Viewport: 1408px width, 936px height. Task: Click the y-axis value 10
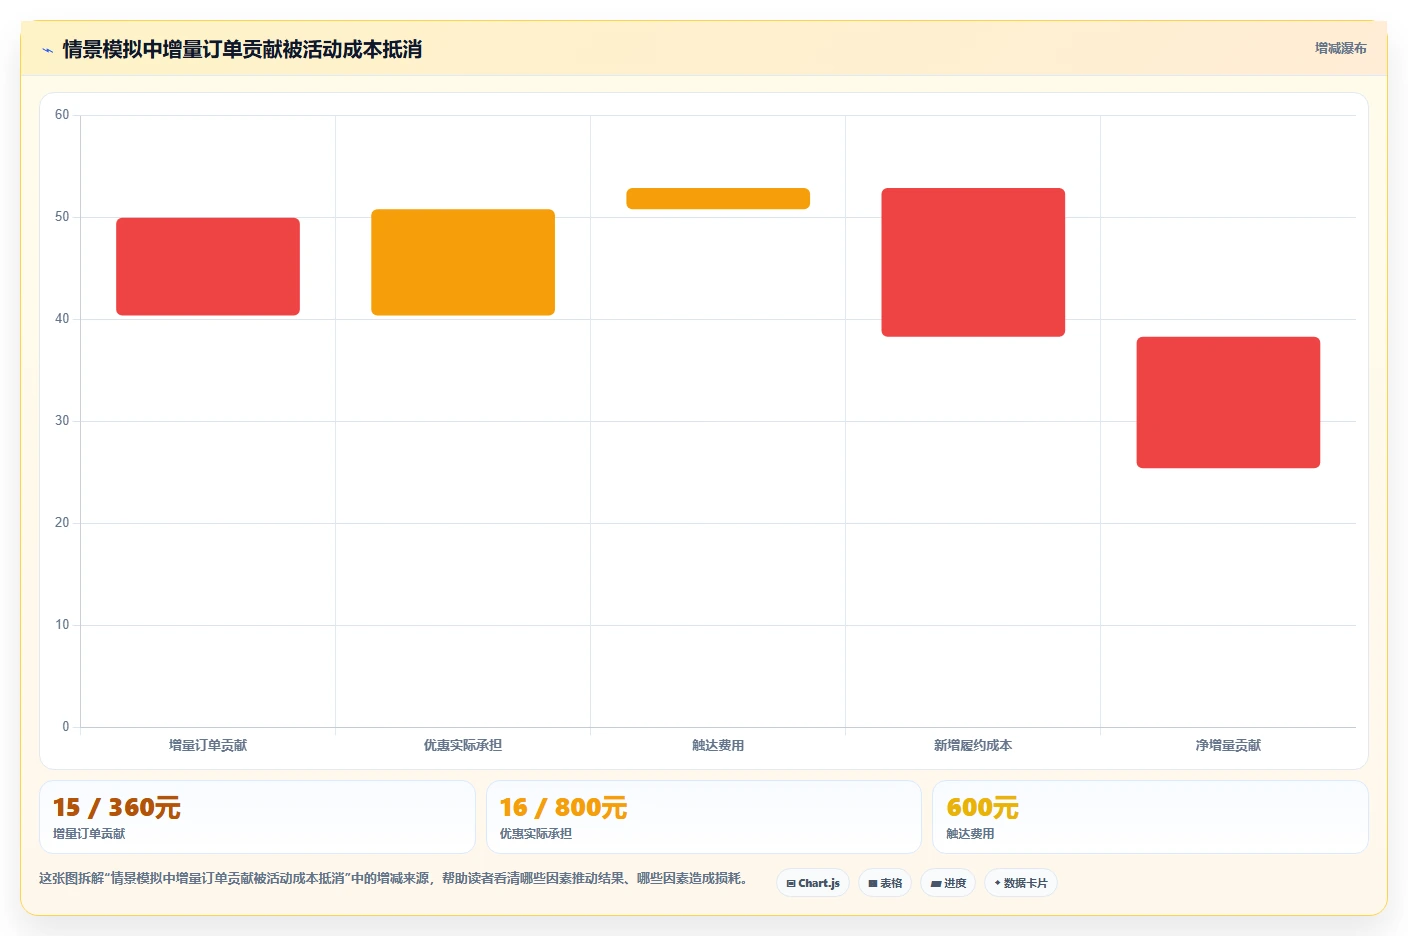(x=62, y=625)
